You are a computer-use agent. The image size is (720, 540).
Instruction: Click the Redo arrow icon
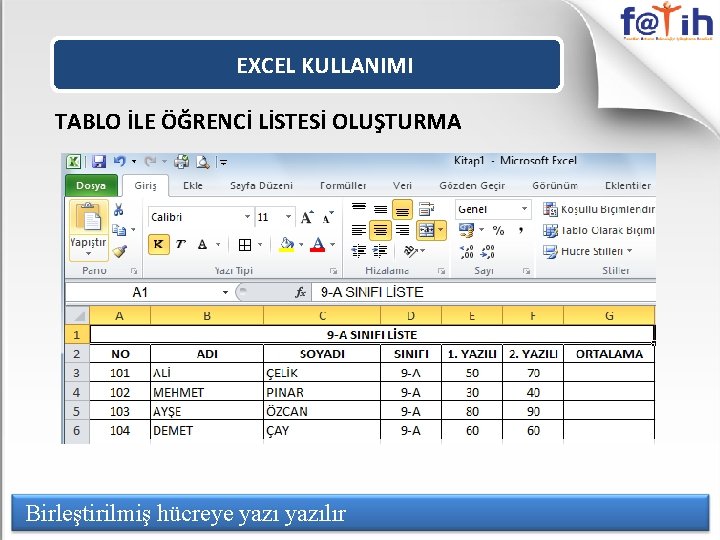(x=150, y=161)
